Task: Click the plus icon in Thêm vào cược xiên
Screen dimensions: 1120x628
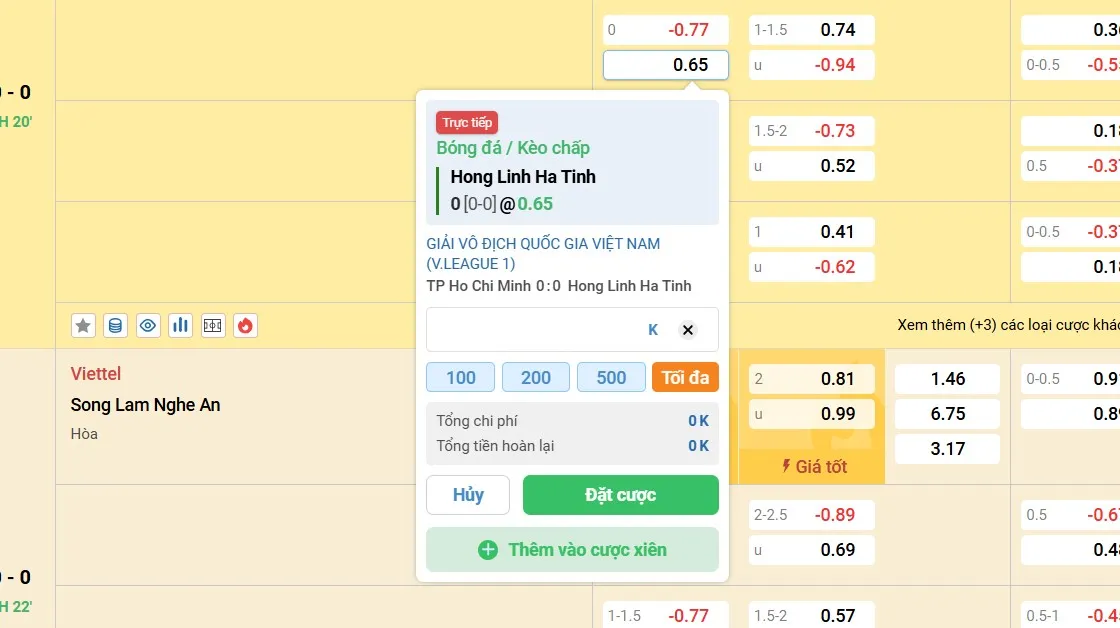Action: [x=488, y=550]
